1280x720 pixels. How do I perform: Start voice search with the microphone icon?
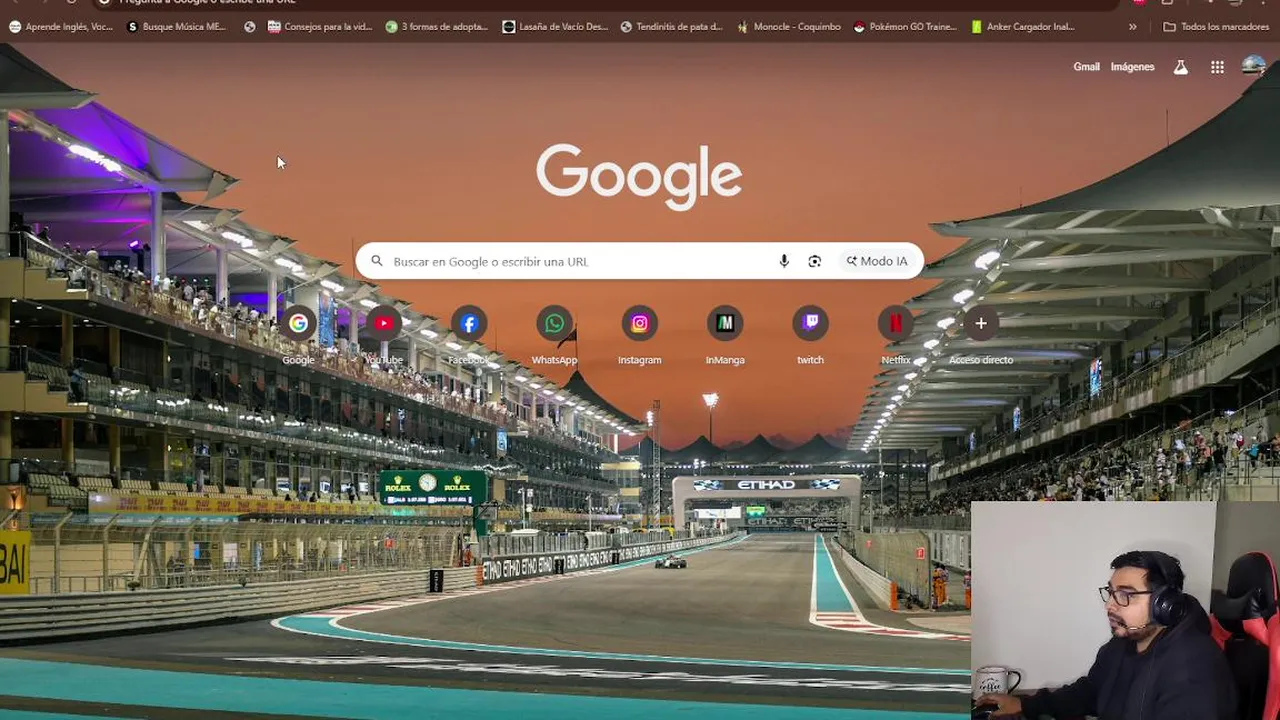784,261
